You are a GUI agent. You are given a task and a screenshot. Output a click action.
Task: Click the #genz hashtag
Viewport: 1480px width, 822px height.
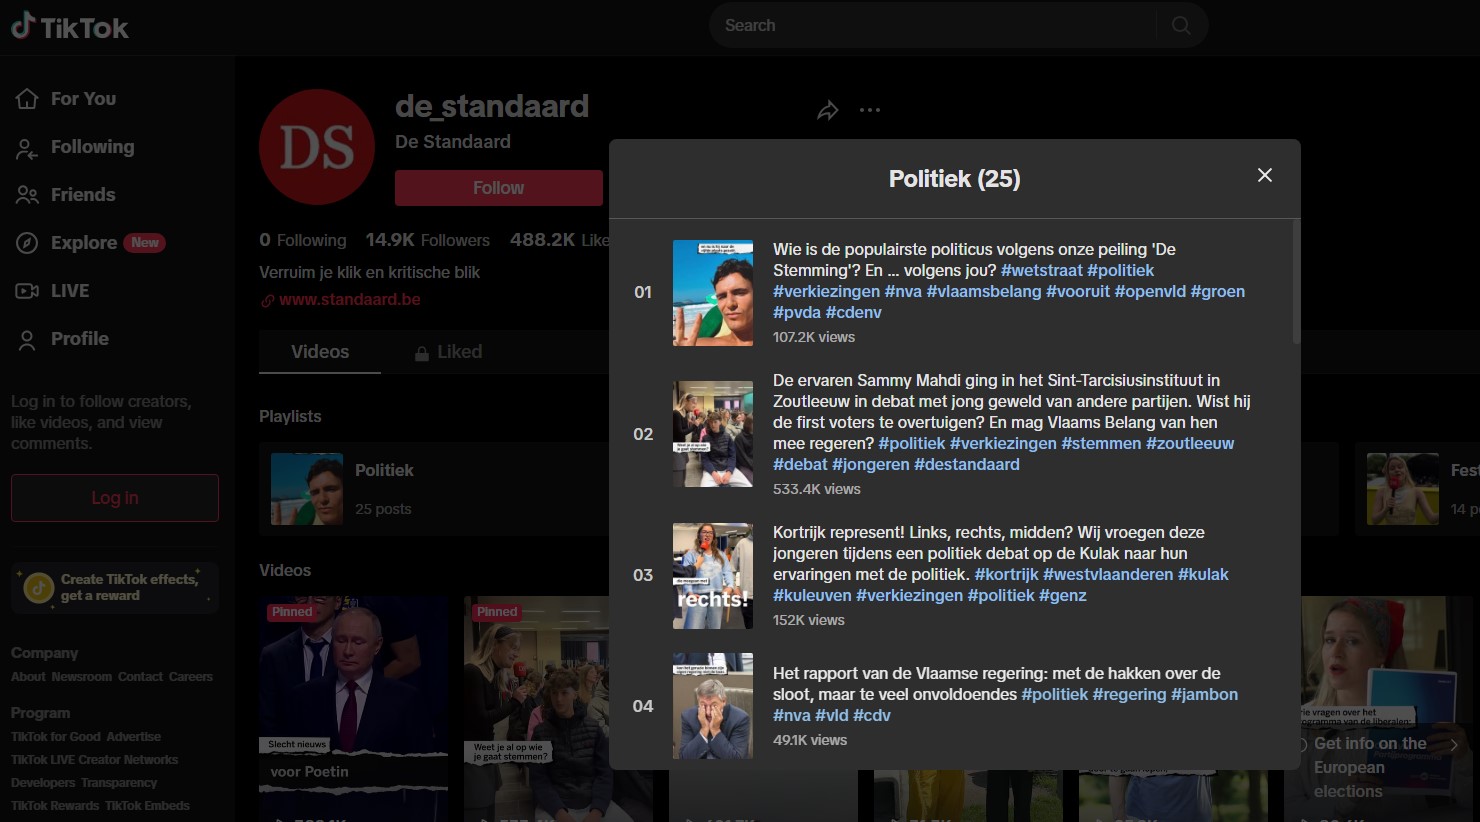pos(1063,595)
